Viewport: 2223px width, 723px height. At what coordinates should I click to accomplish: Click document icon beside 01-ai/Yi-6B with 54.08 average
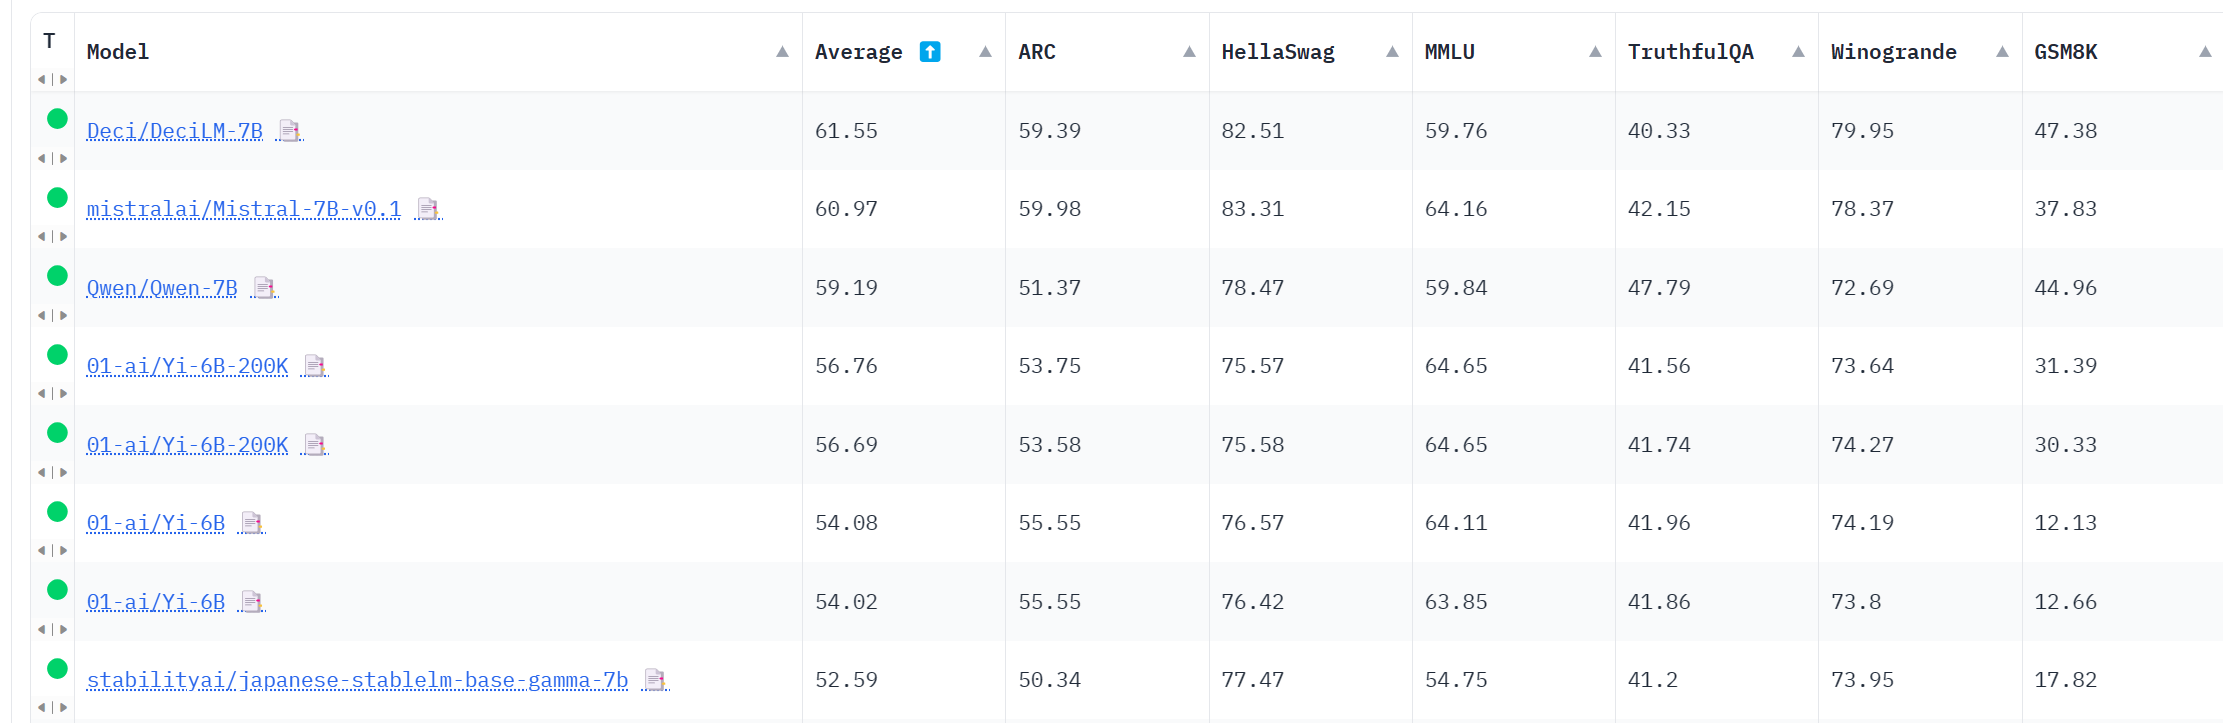(x=252, y=523)
